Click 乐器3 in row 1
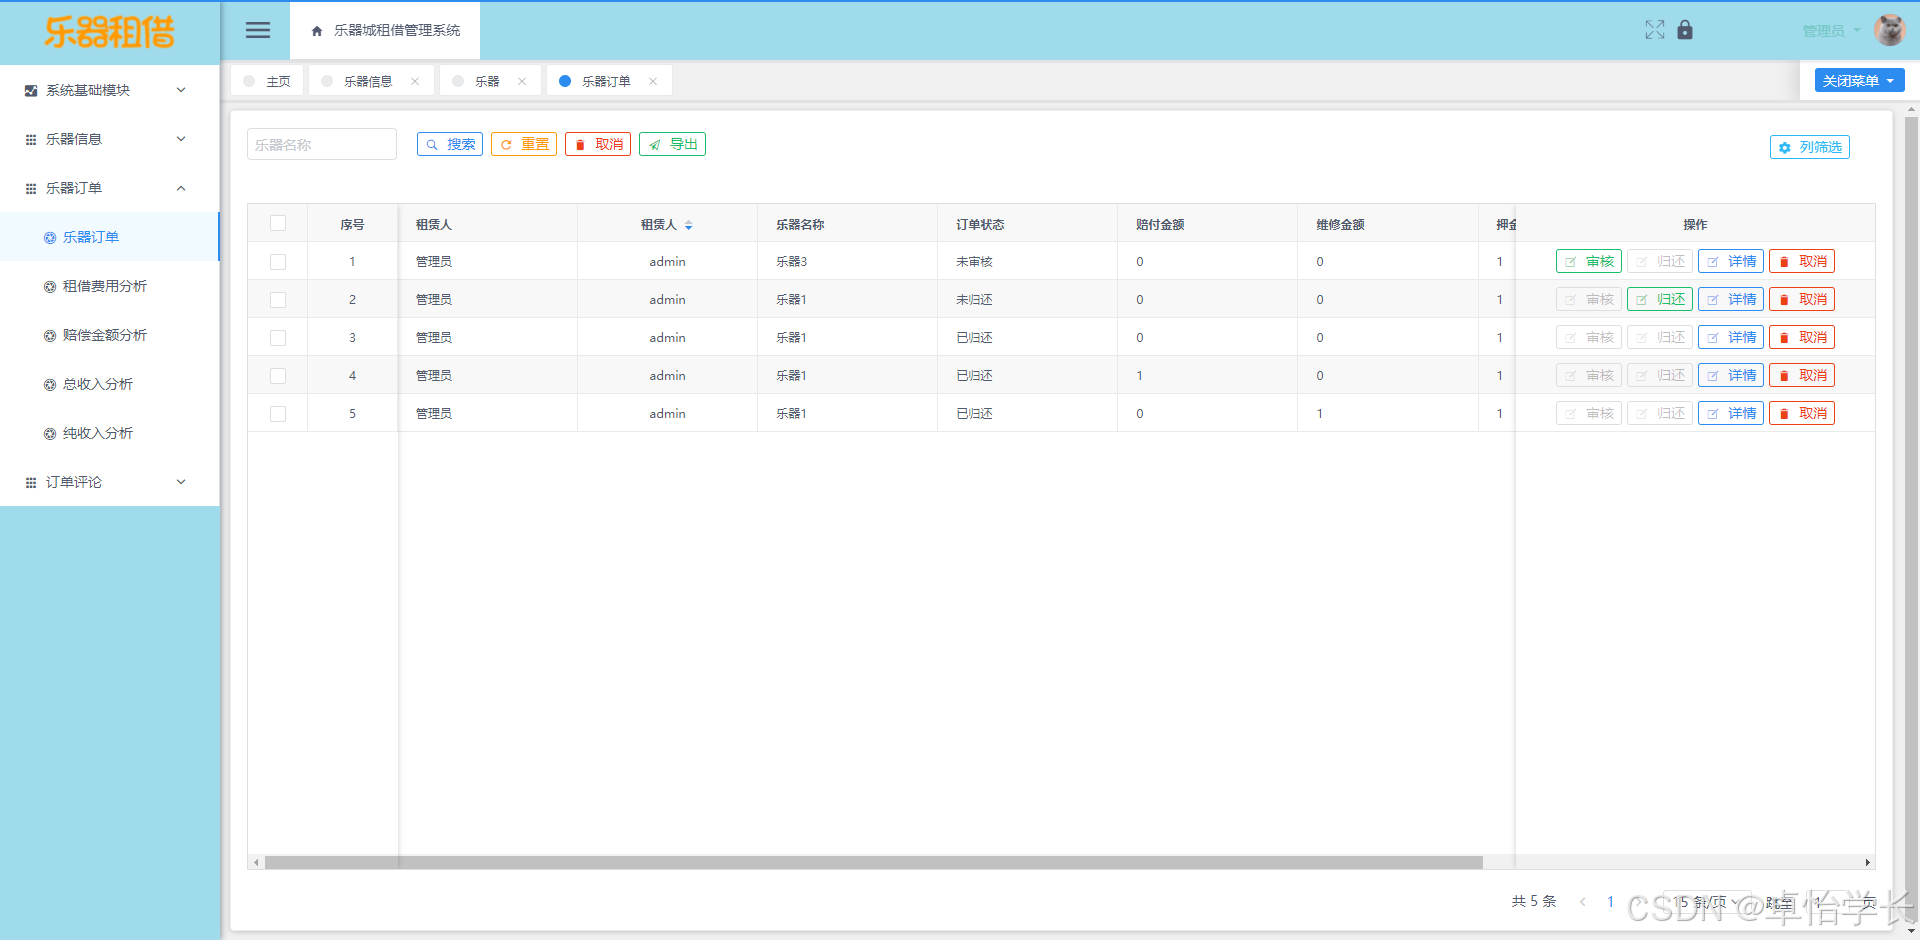This screenshot has height=940, width=1920. [791, 261]
